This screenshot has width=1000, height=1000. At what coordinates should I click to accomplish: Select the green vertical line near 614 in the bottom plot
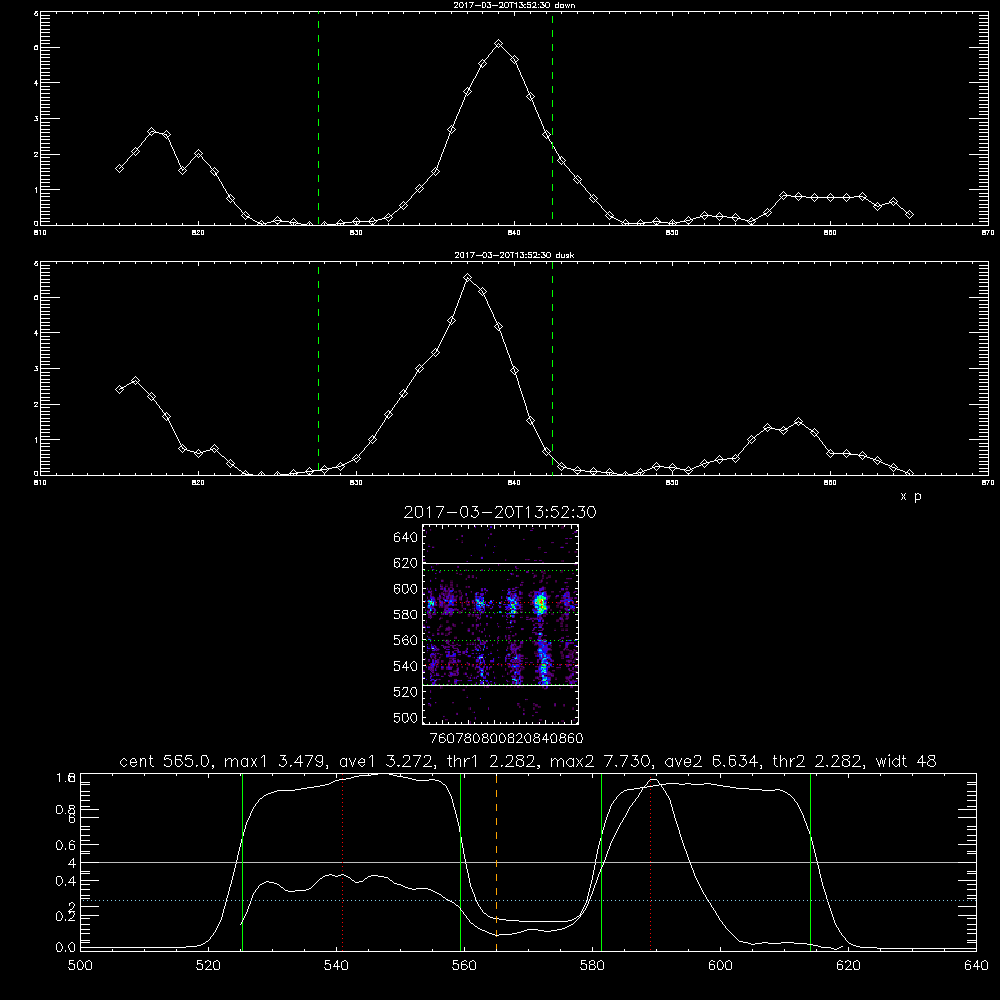[811, 861]
